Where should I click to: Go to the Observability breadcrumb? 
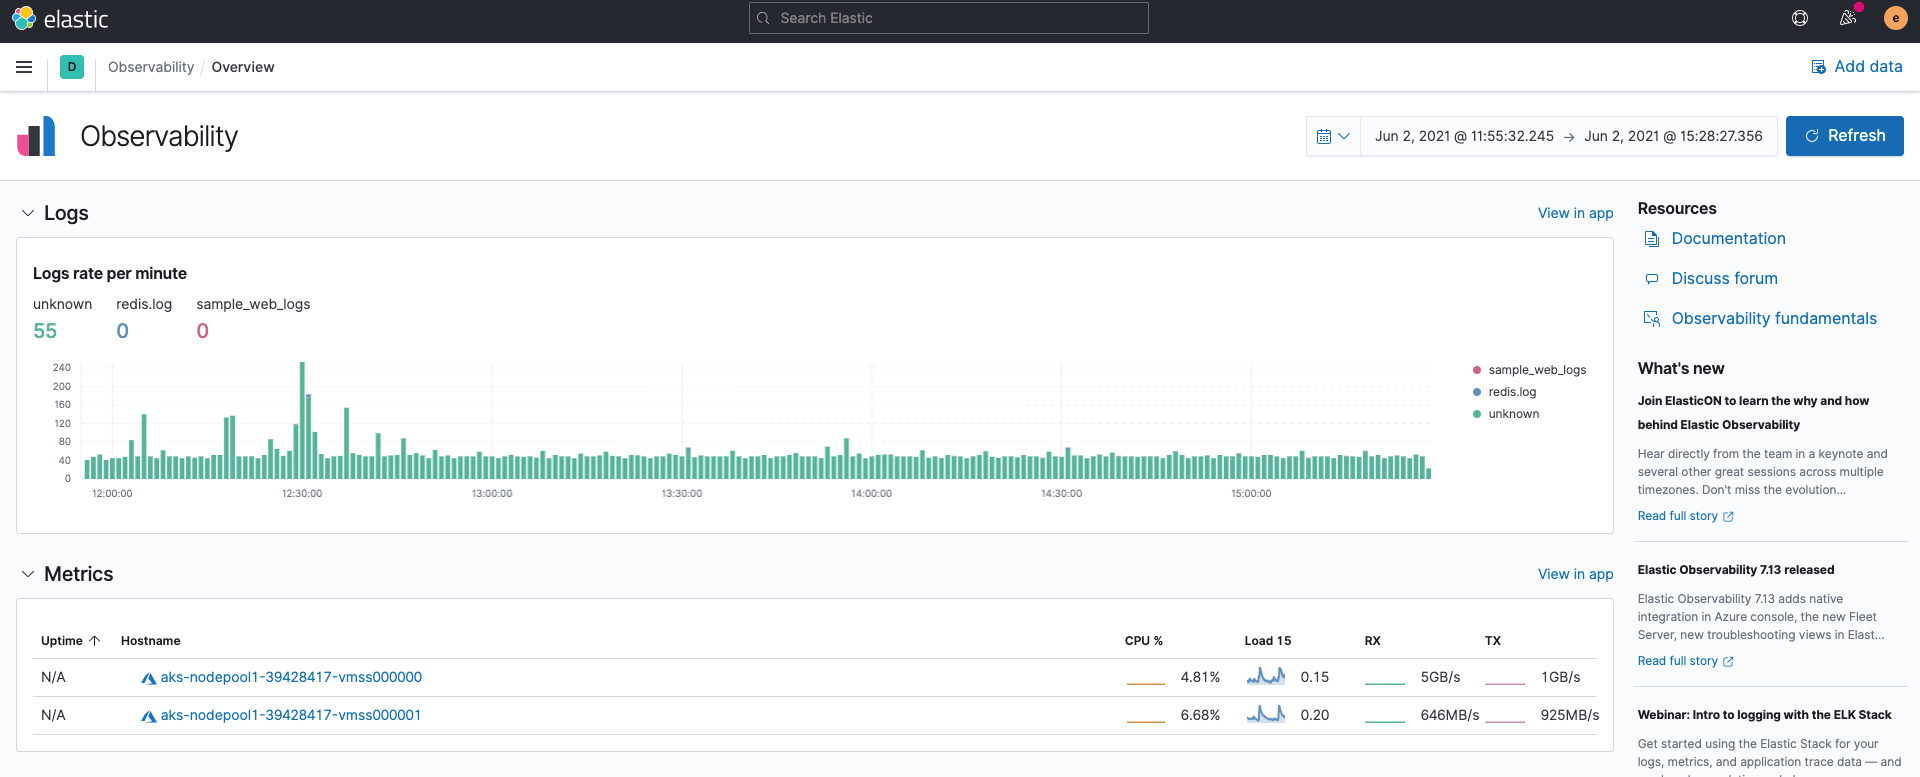151,67
